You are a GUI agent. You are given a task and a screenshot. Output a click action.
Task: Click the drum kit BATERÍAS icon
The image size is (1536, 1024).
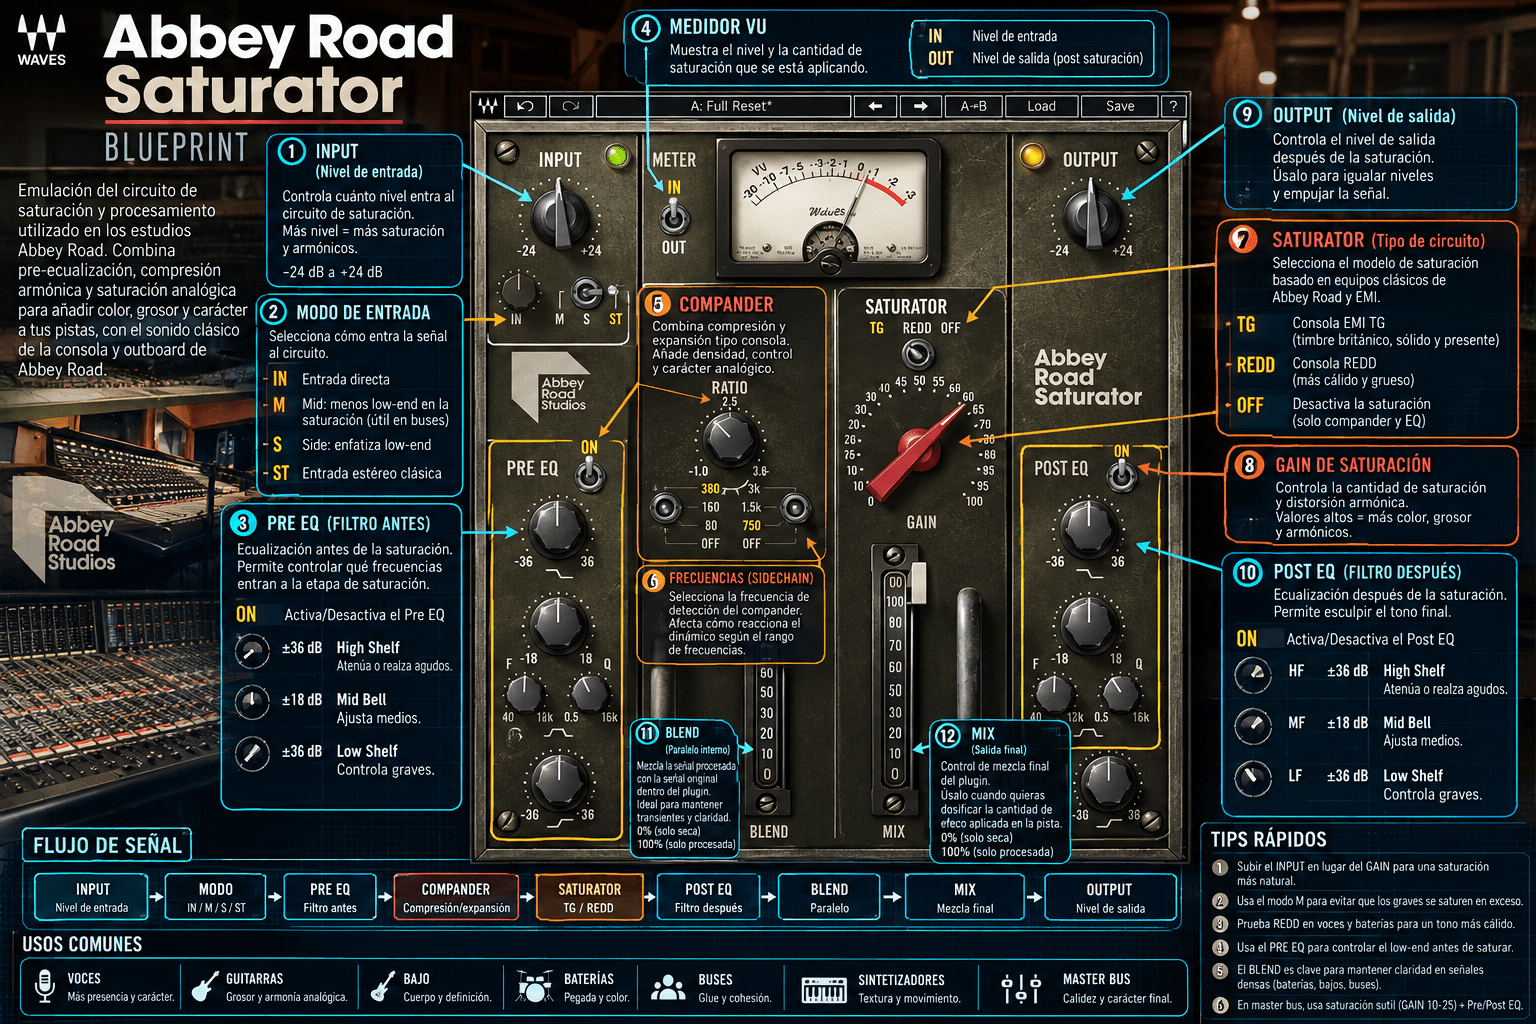tap(534, 986)
